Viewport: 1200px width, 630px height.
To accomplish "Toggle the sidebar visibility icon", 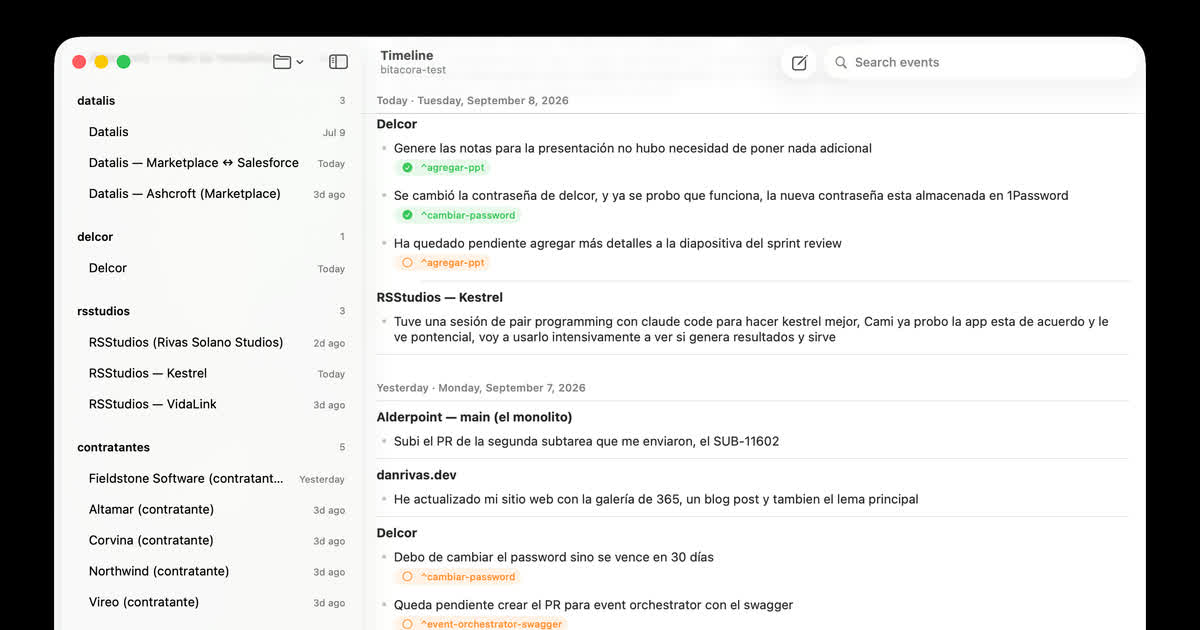I will (339, 62).
